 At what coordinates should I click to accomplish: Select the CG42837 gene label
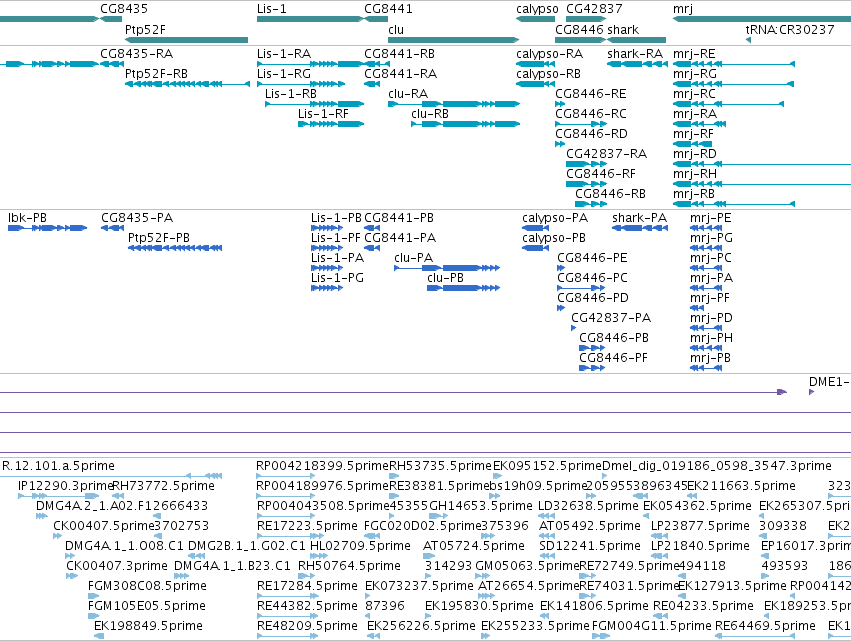(x=594, y=9)
